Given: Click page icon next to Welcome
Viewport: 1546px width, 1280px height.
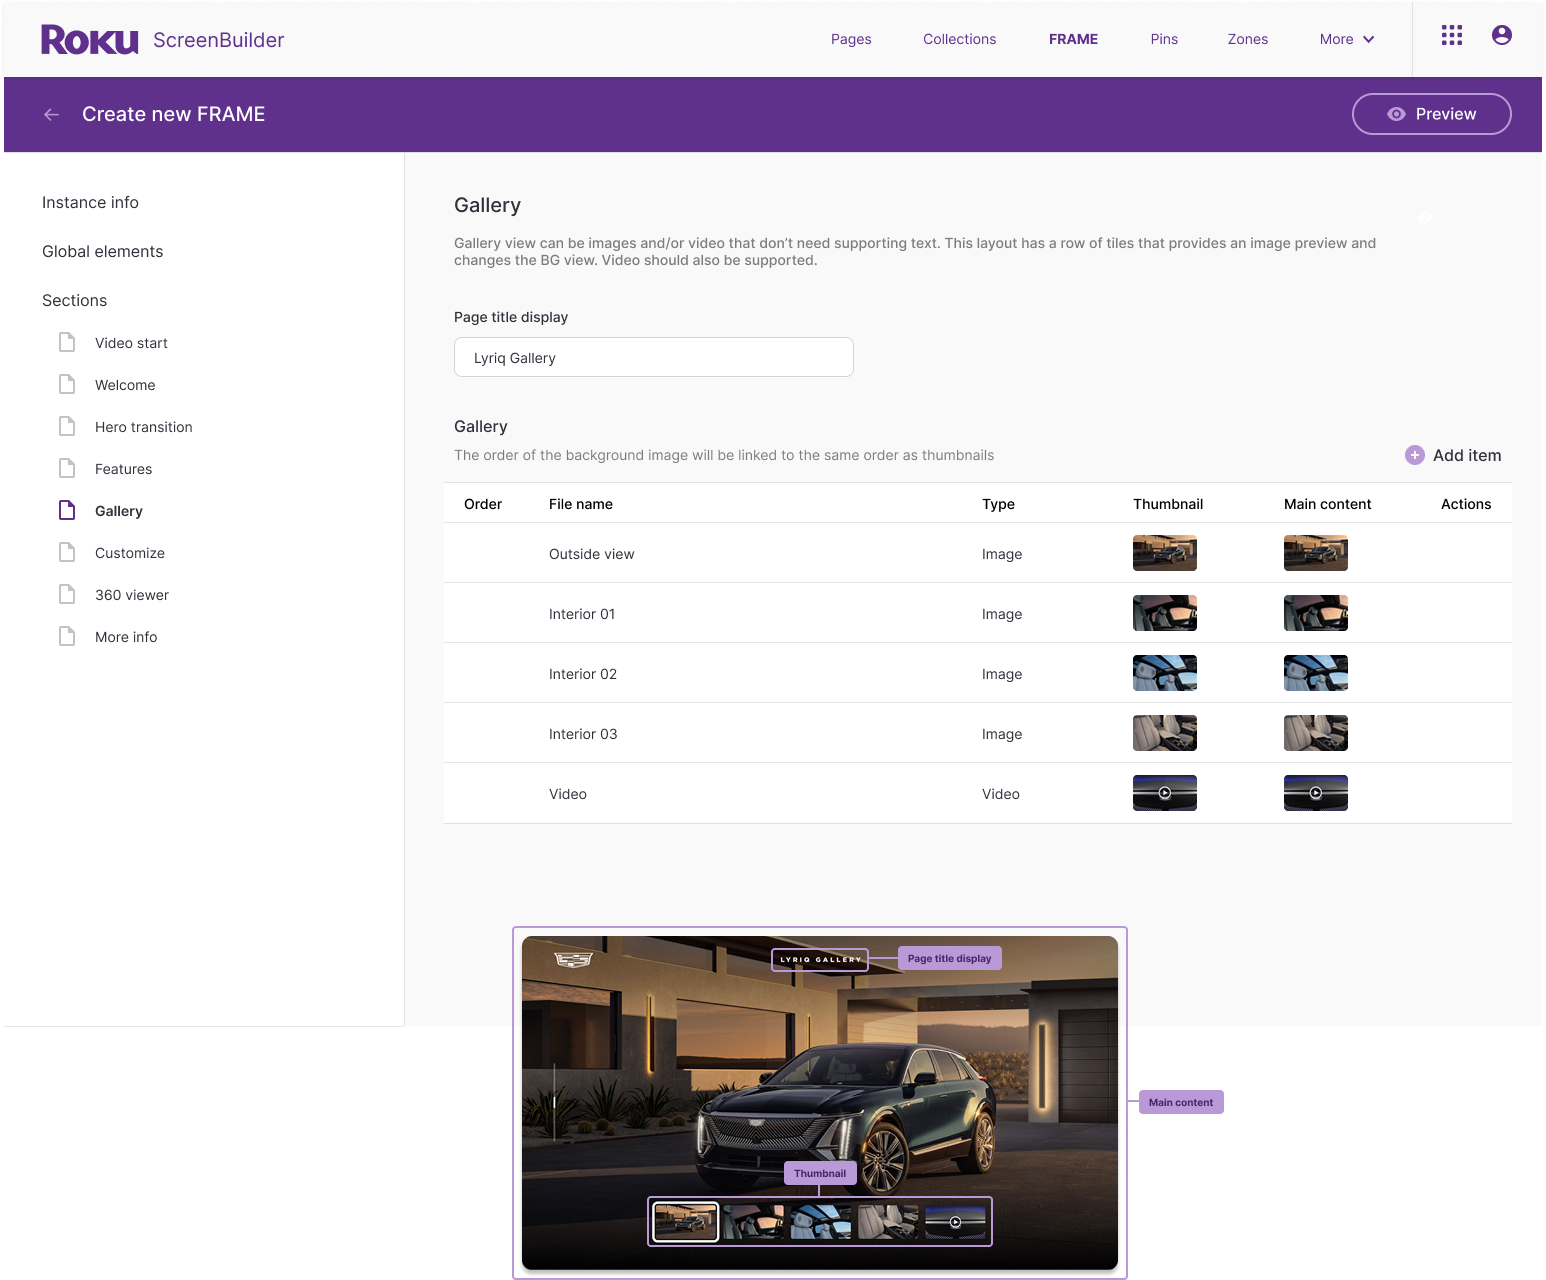Looking at the screenshot, I should click(67, 384).
